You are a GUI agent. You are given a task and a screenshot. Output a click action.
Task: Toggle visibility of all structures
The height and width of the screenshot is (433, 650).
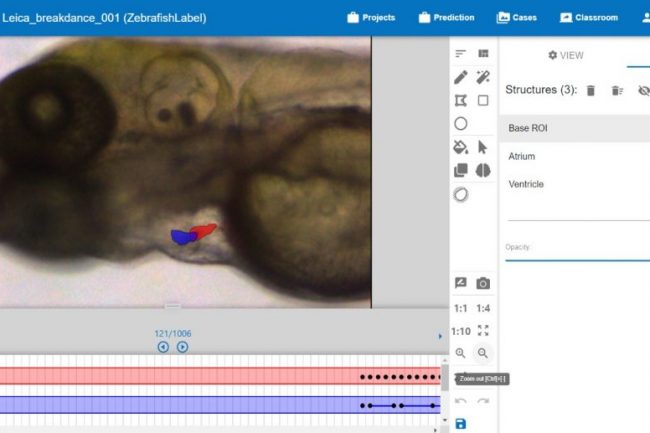coord(643,90)
